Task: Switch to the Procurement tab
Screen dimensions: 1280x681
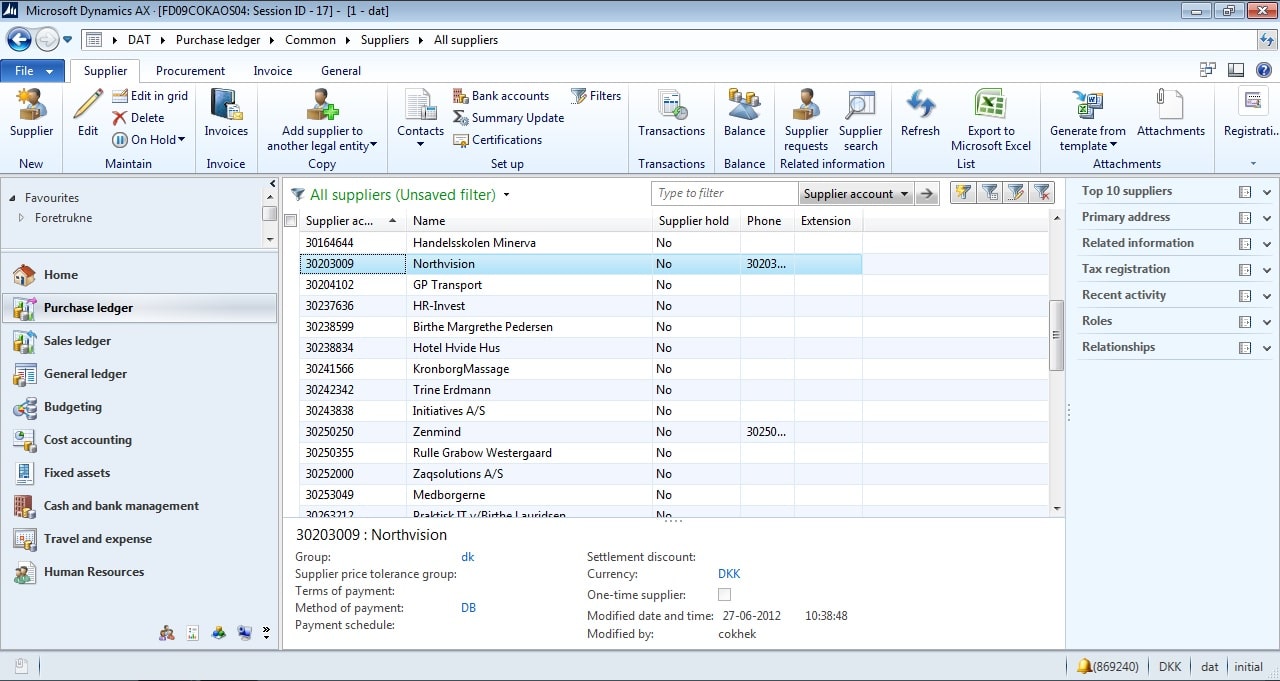Action: (190, 71)
